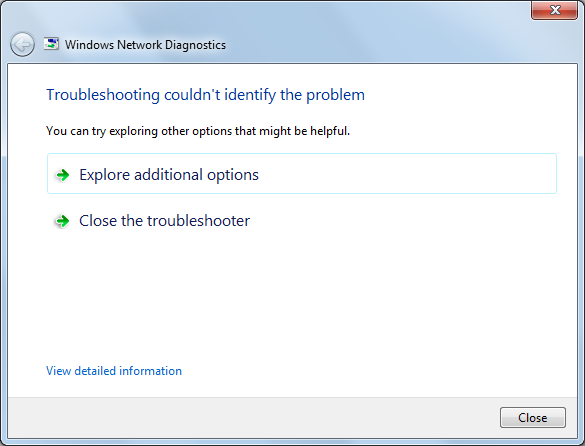Click the word 'information' in the bottom link
The width and height of the screenshot is (585, 446).
(150, 371)
